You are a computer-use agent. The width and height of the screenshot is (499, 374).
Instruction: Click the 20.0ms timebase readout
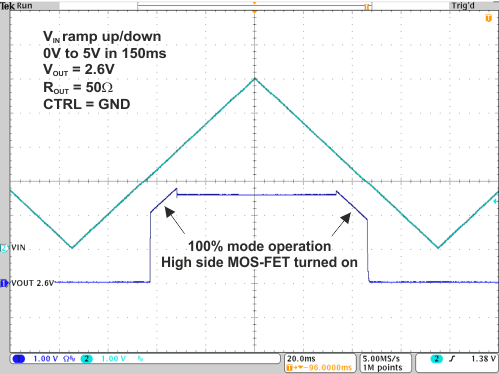(301, 359)
